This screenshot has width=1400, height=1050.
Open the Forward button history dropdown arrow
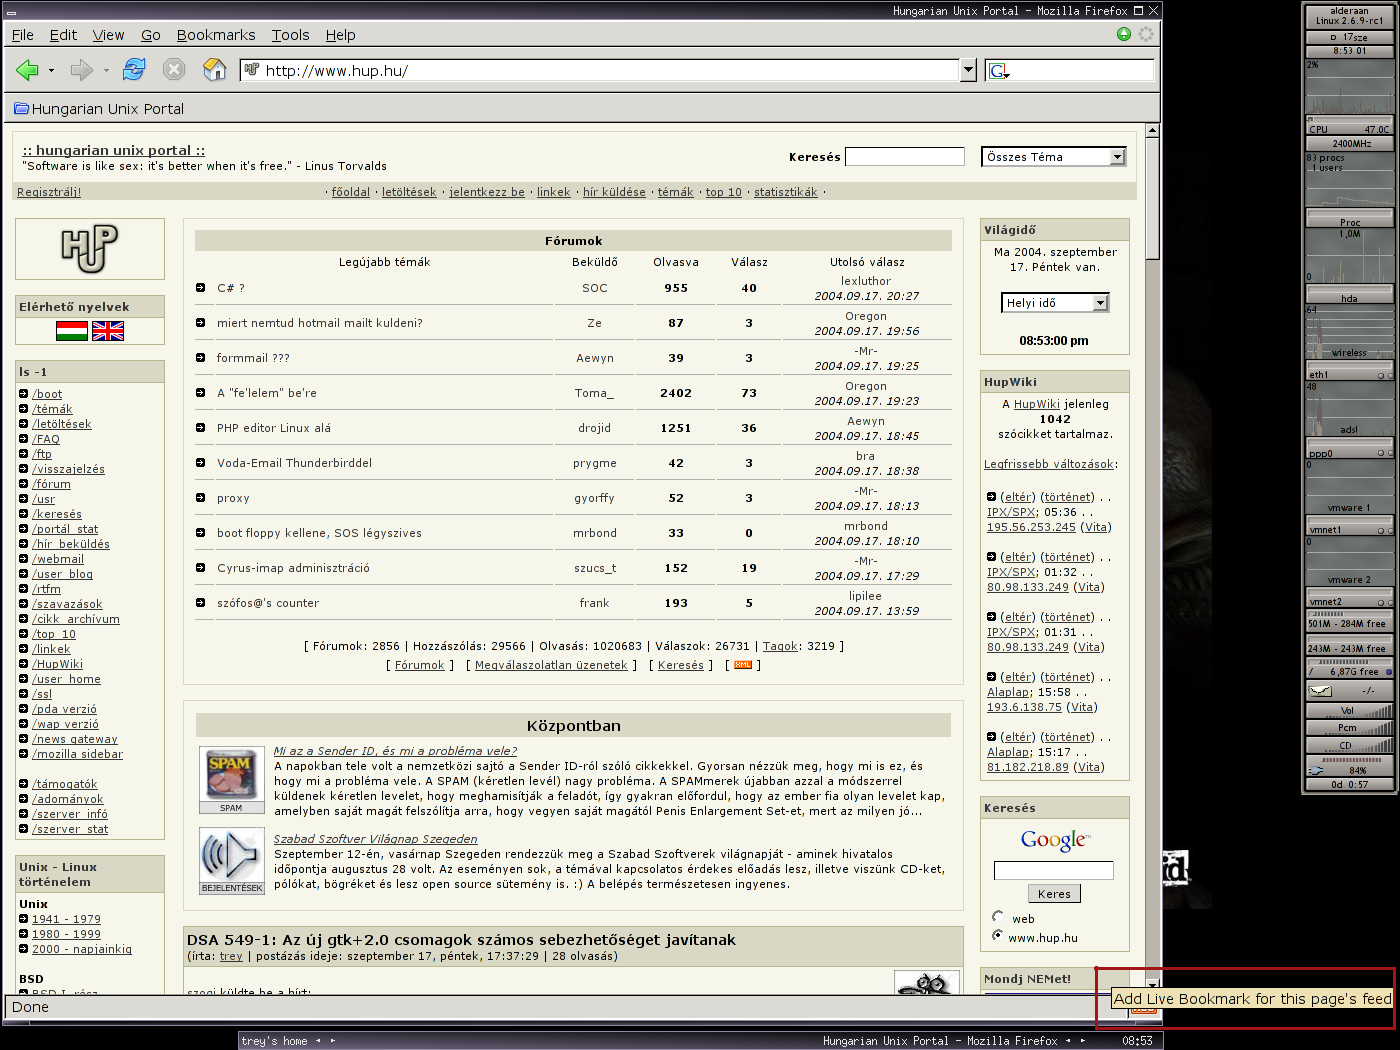105,71
